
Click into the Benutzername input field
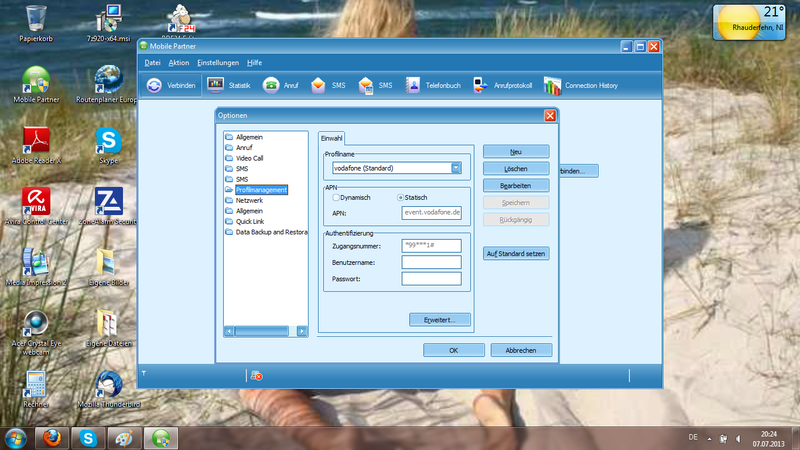click(x=431, y=262)
